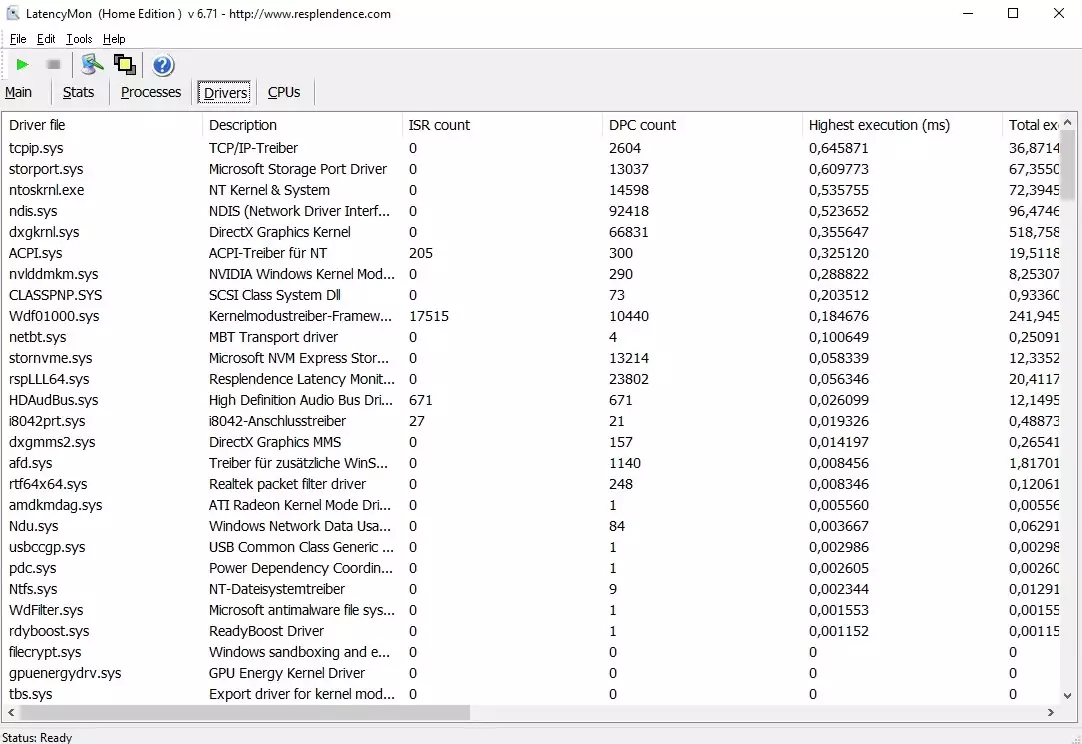Screen dimensions: 1082x744
Task: Click the horizontal scrollbar right arrow
Action: 1051,712
